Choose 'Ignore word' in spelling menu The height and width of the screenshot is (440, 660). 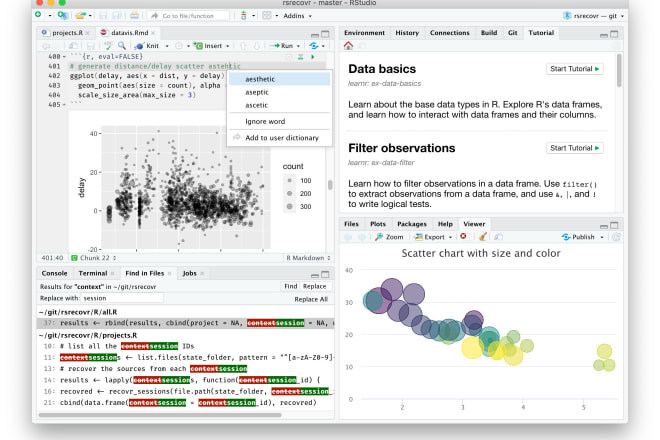(279, 121)
